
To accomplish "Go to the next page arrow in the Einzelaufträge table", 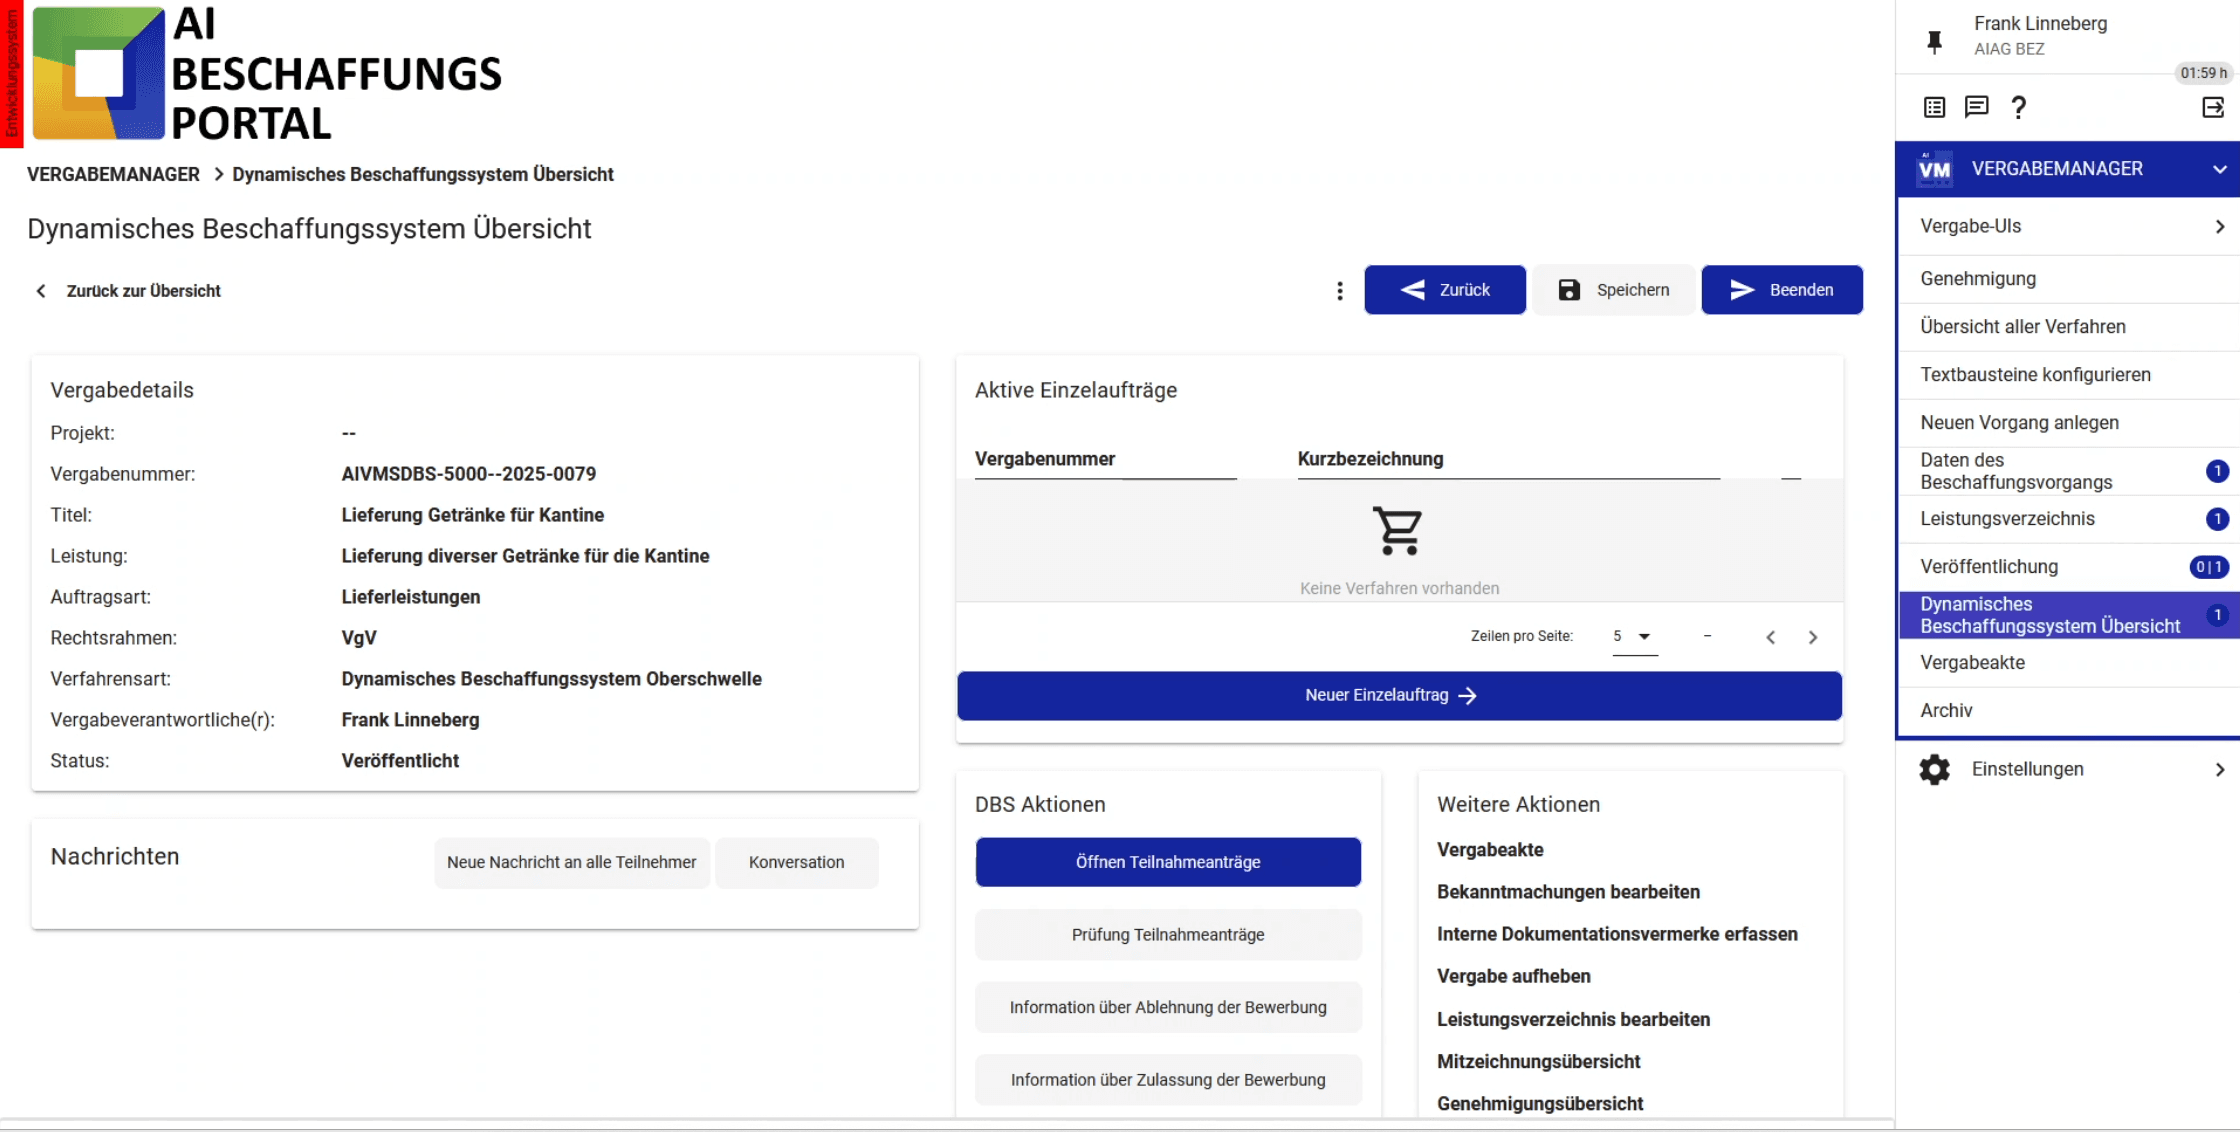I will click(x=1812, y=637).
